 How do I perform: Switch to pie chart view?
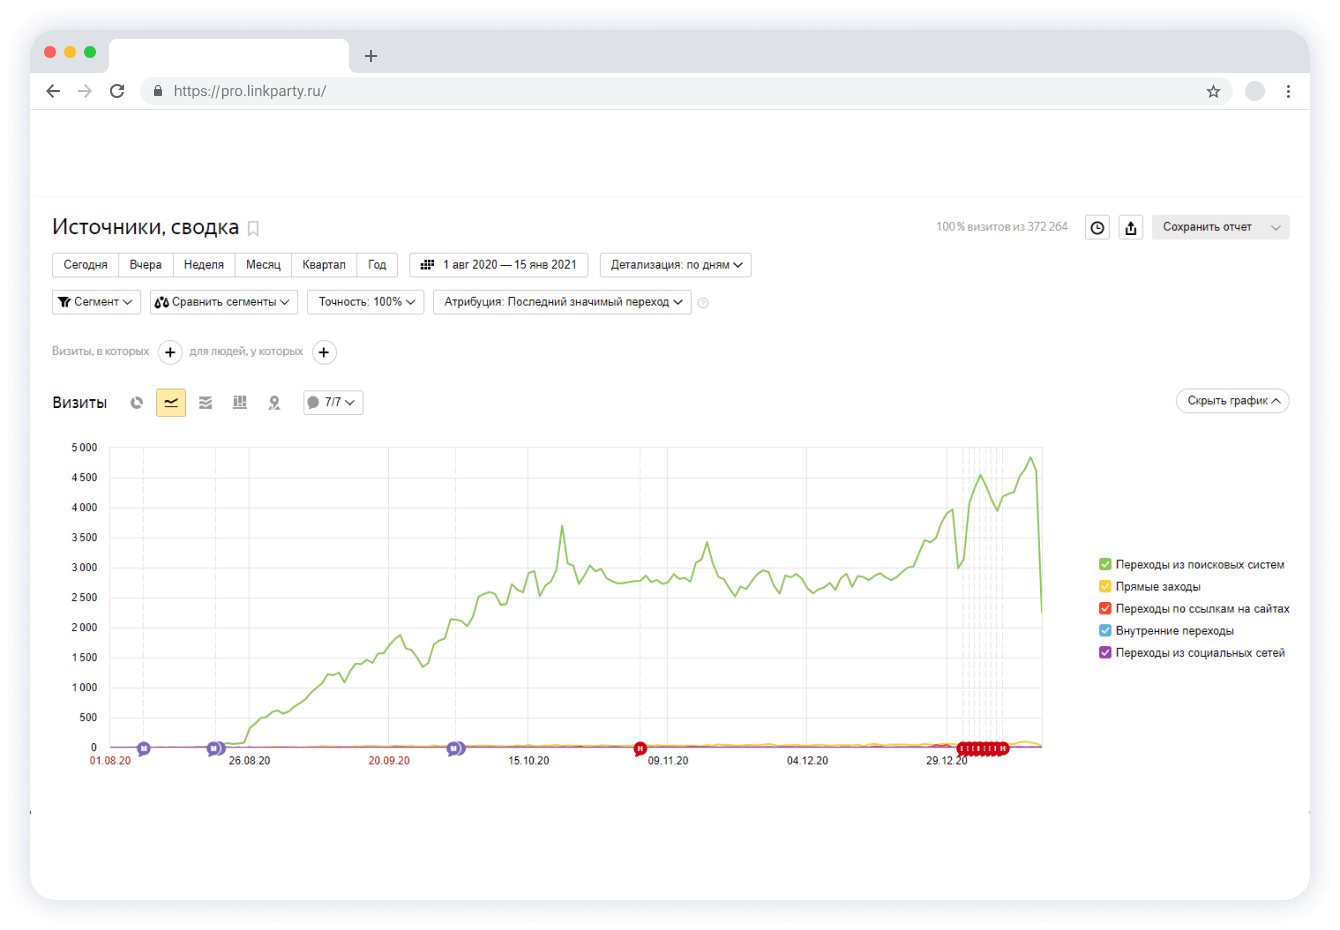click(137, 403)
